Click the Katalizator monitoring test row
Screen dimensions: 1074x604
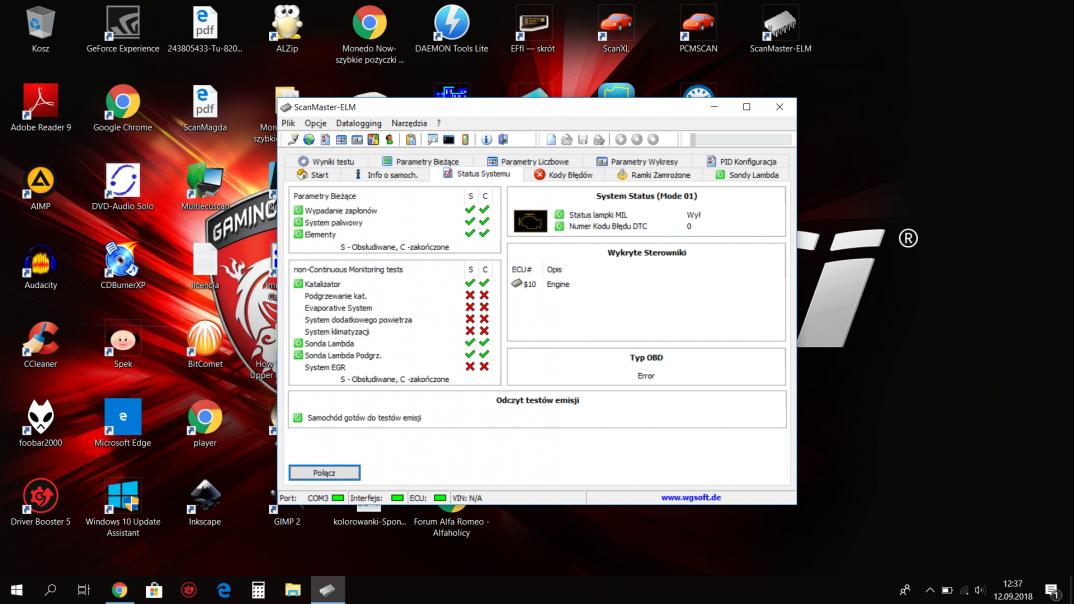point(390,284)
